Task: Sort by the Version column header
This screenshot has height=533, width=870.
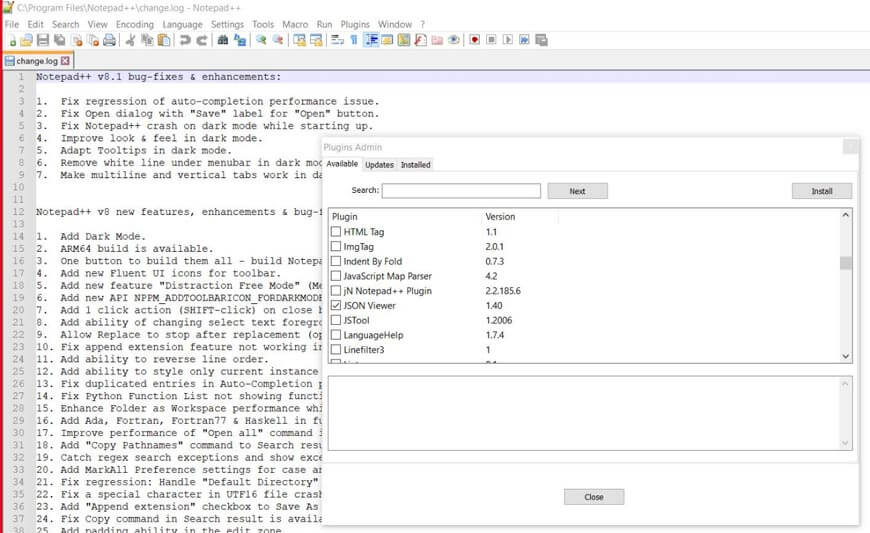Action: click(x=520, y=216)
